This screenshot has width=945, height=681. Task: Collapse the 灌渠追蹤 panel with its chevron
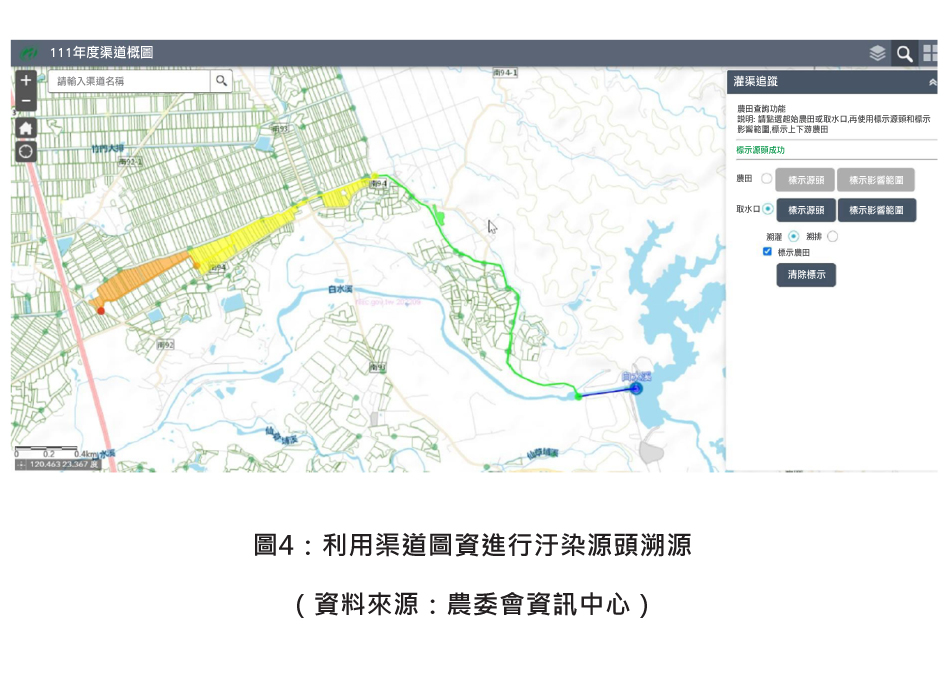coord(934,82)
